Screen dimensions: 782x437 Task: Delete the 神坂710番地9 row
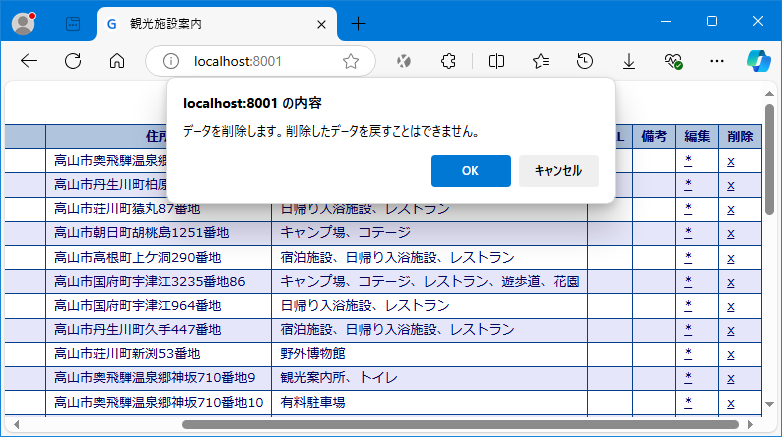pos(731,379)
